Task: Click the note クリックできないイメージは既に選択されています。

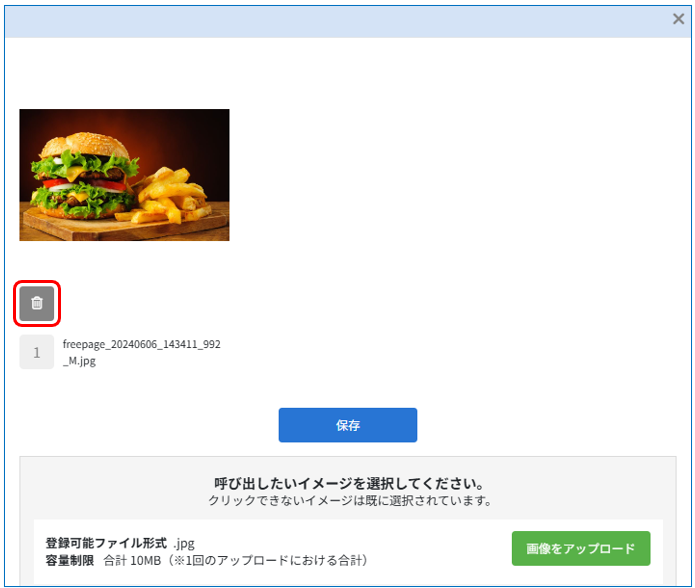Action: [x=350, y=501]
